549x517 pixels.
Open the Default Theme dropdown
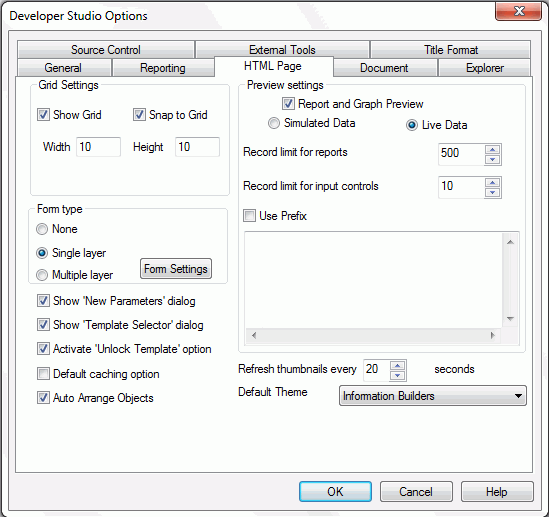(433, 396)
